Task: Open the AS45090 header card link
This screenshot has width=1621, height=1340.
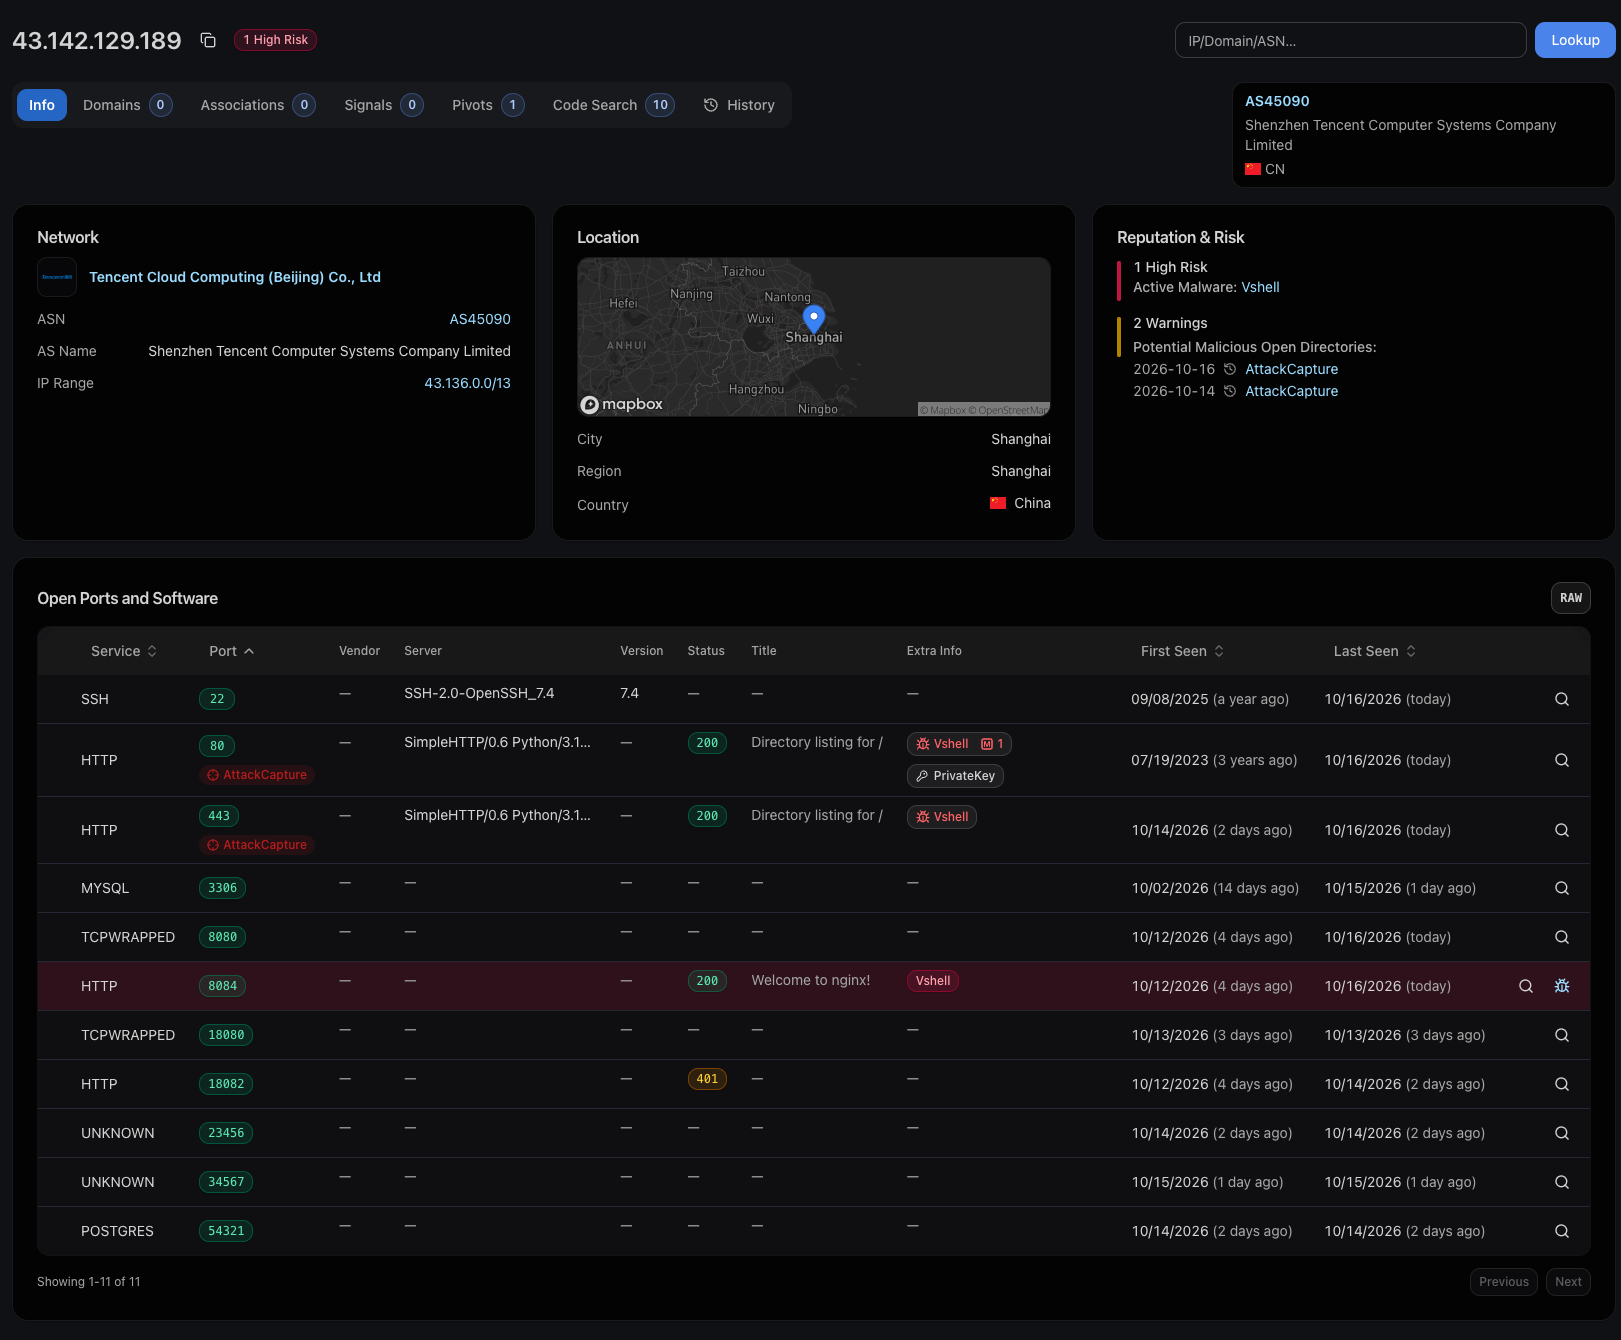Action: pyautogui.click(x=1277, y=101)
